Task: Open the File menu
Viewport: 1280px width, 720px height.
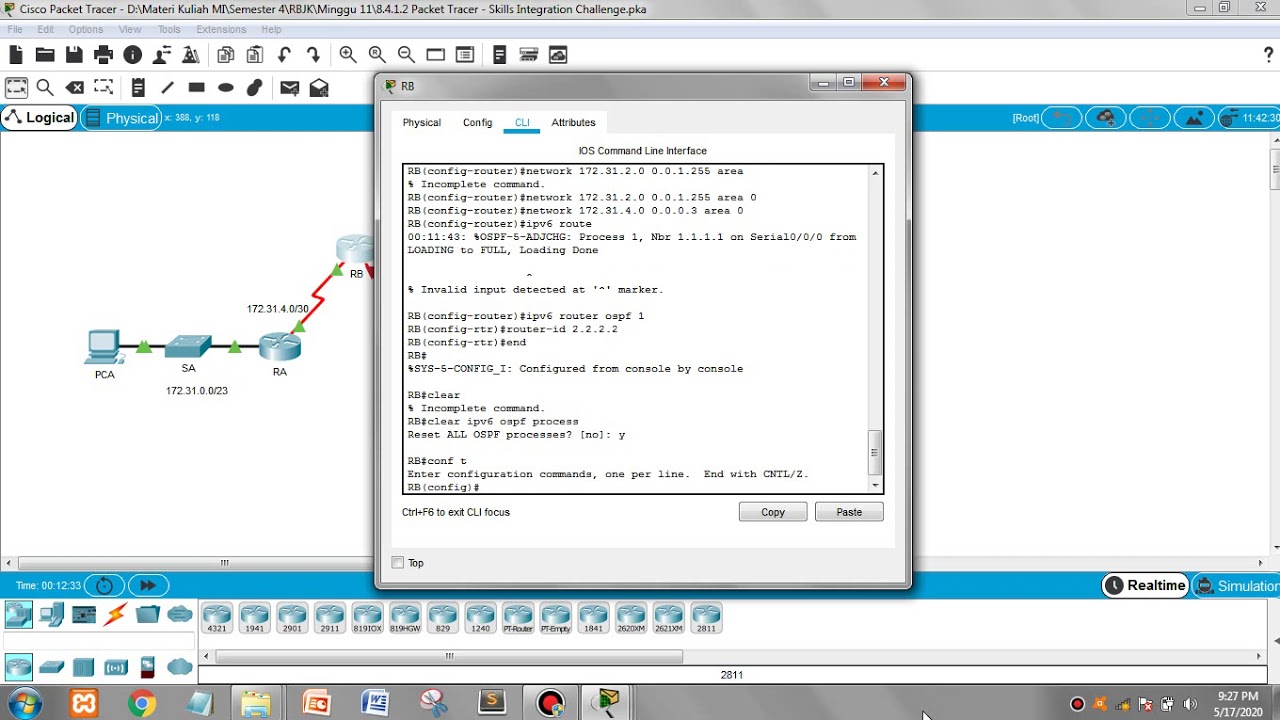Action: point(15,29)
